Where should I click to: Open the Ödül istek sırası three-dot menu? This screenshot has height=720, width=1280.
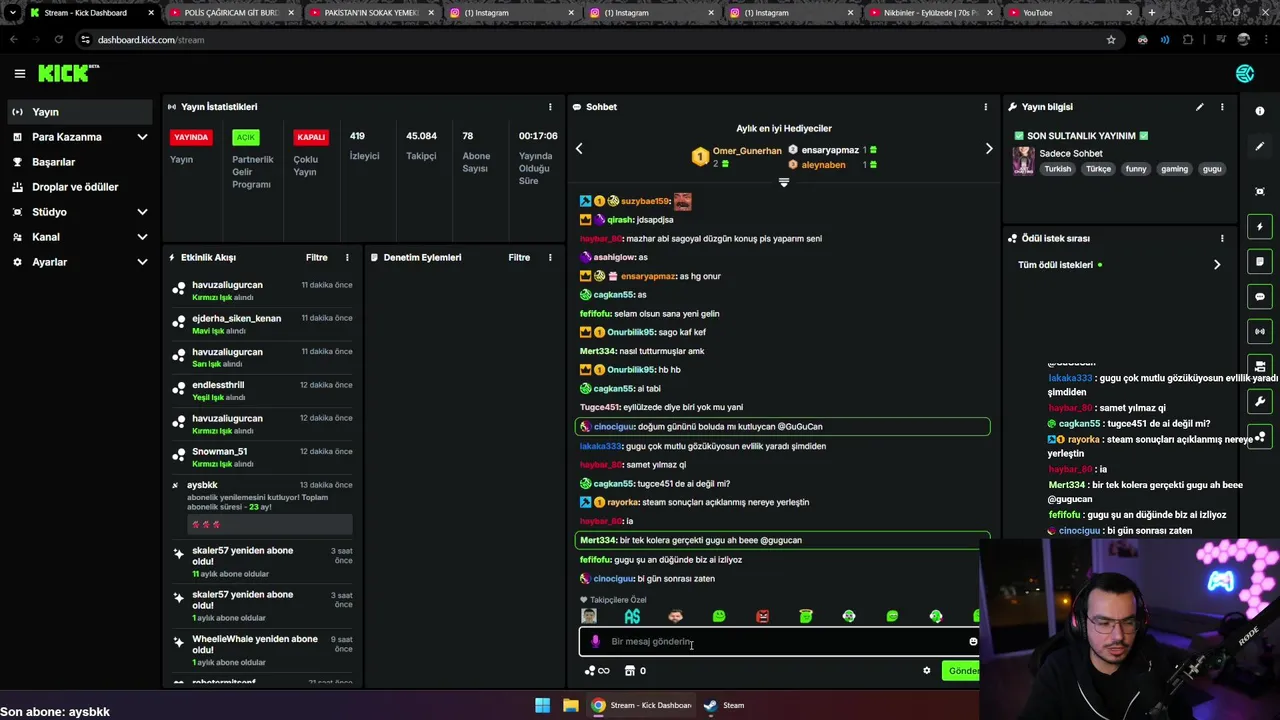coord(1221,239)
